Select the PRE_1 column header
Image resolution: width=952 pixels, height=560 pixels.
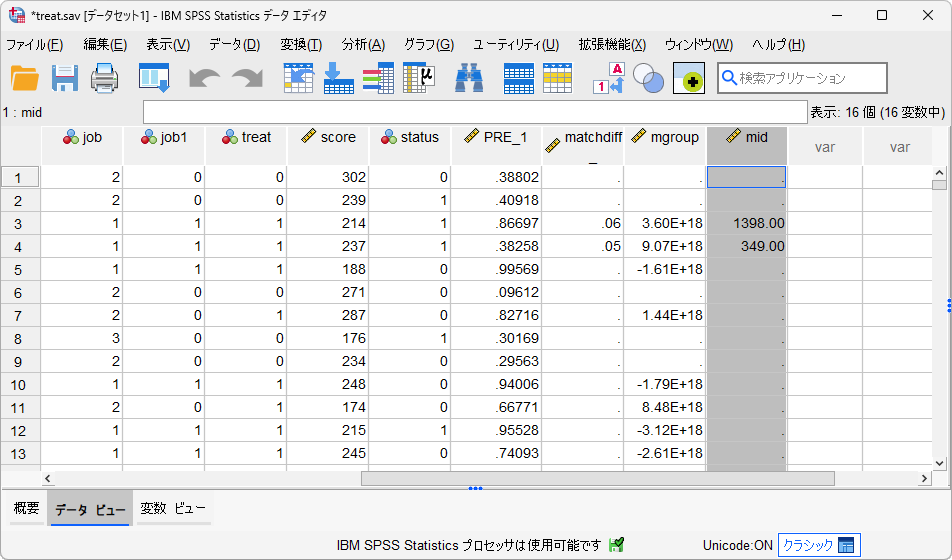click(x=496, y=145)
